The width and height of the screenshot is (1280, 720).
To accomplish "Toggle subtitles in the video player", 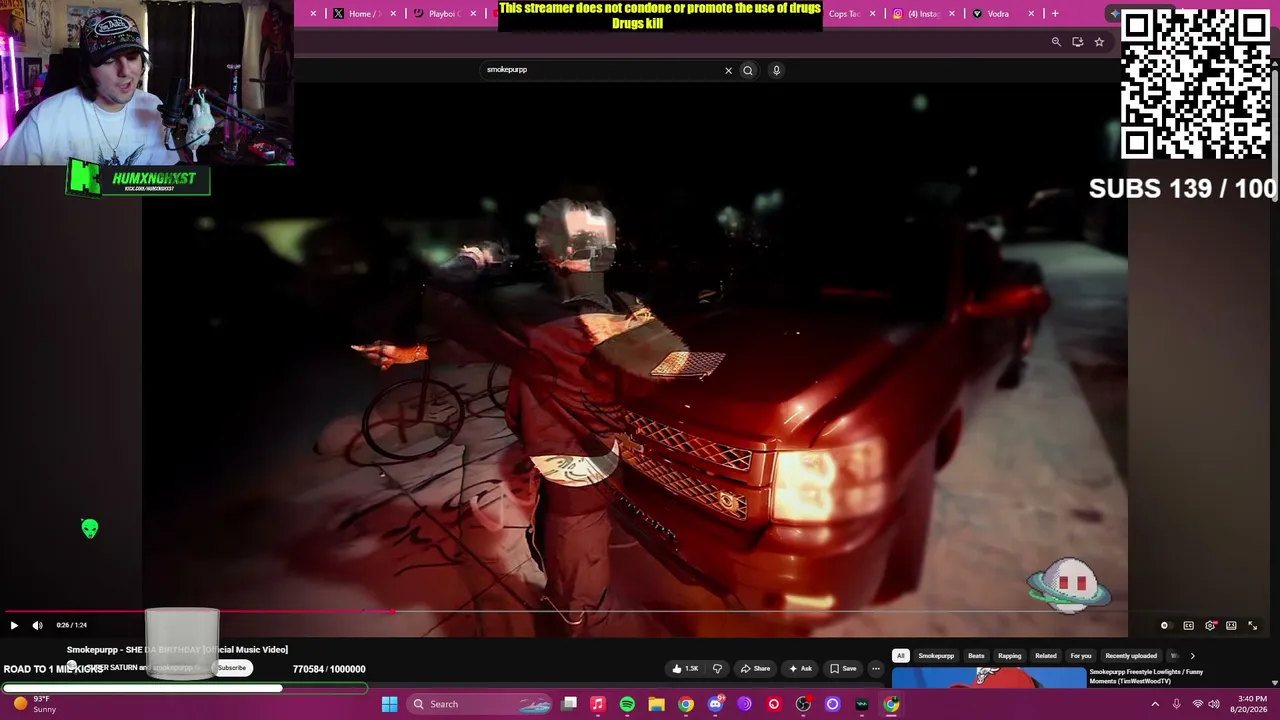I will 1188,626.
